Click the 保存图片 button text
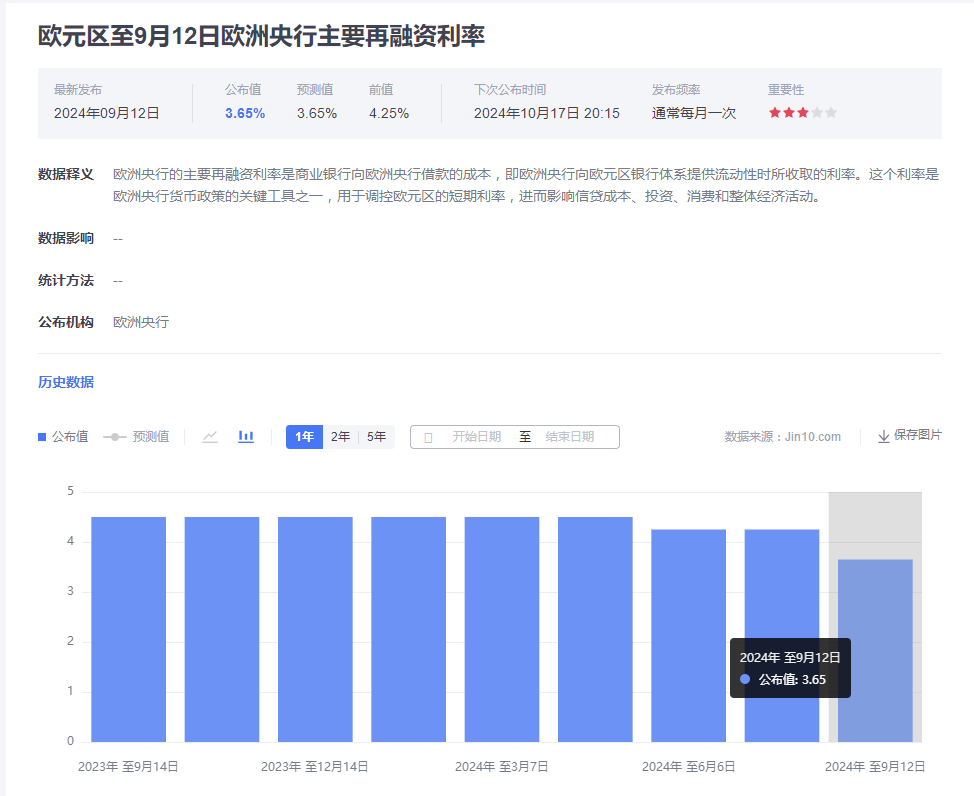 [918, 435]
